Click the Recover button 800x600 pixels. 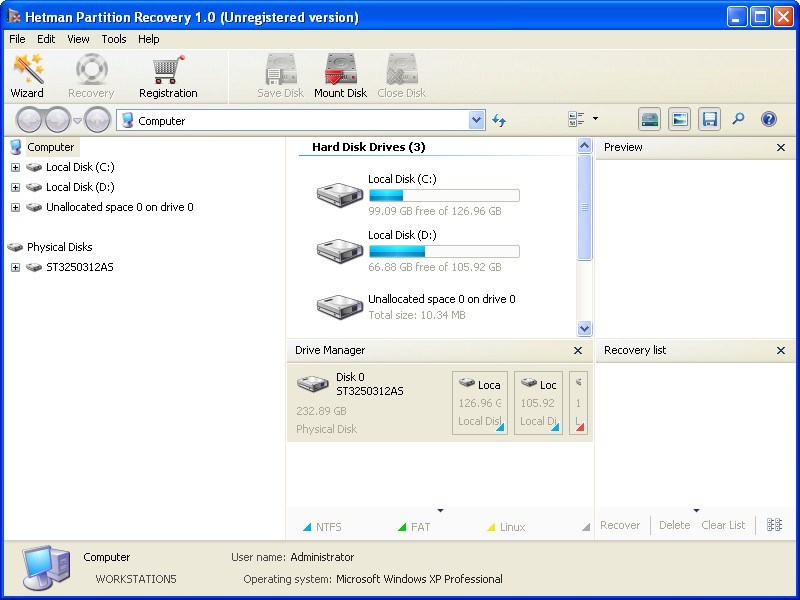(x=620, y=525)
